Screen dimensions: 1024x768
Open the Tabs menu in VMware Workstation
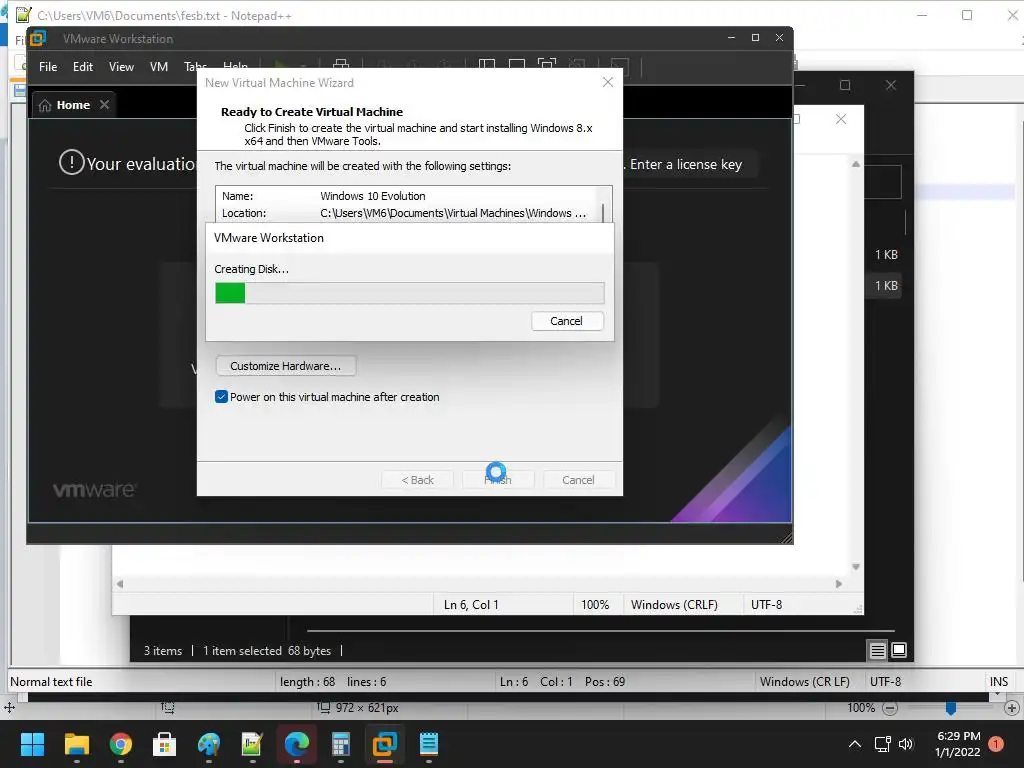(x=195, y=67)
